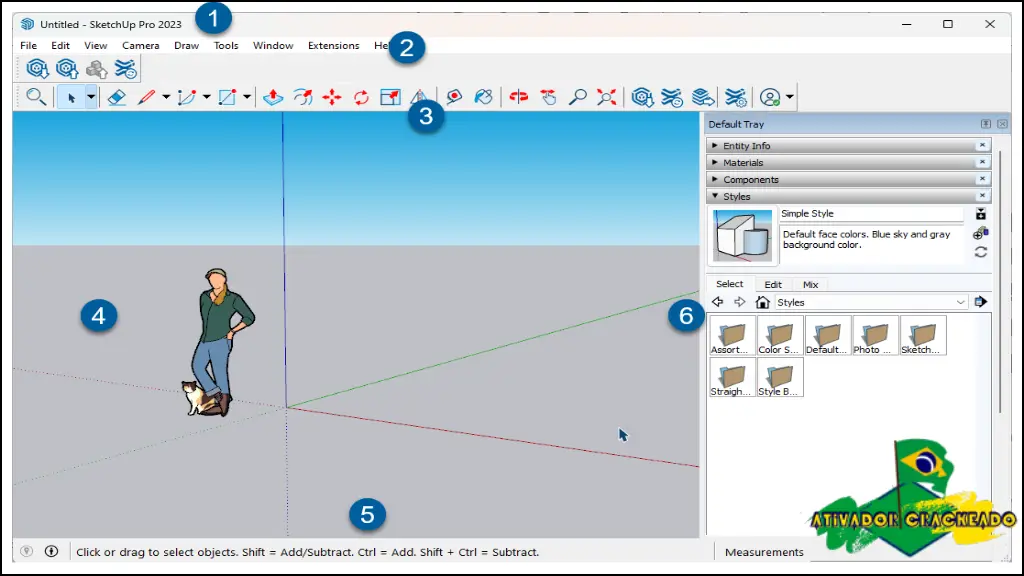Close the Entity Info panel
The image size is (1024, 576).
click(982, 145)
